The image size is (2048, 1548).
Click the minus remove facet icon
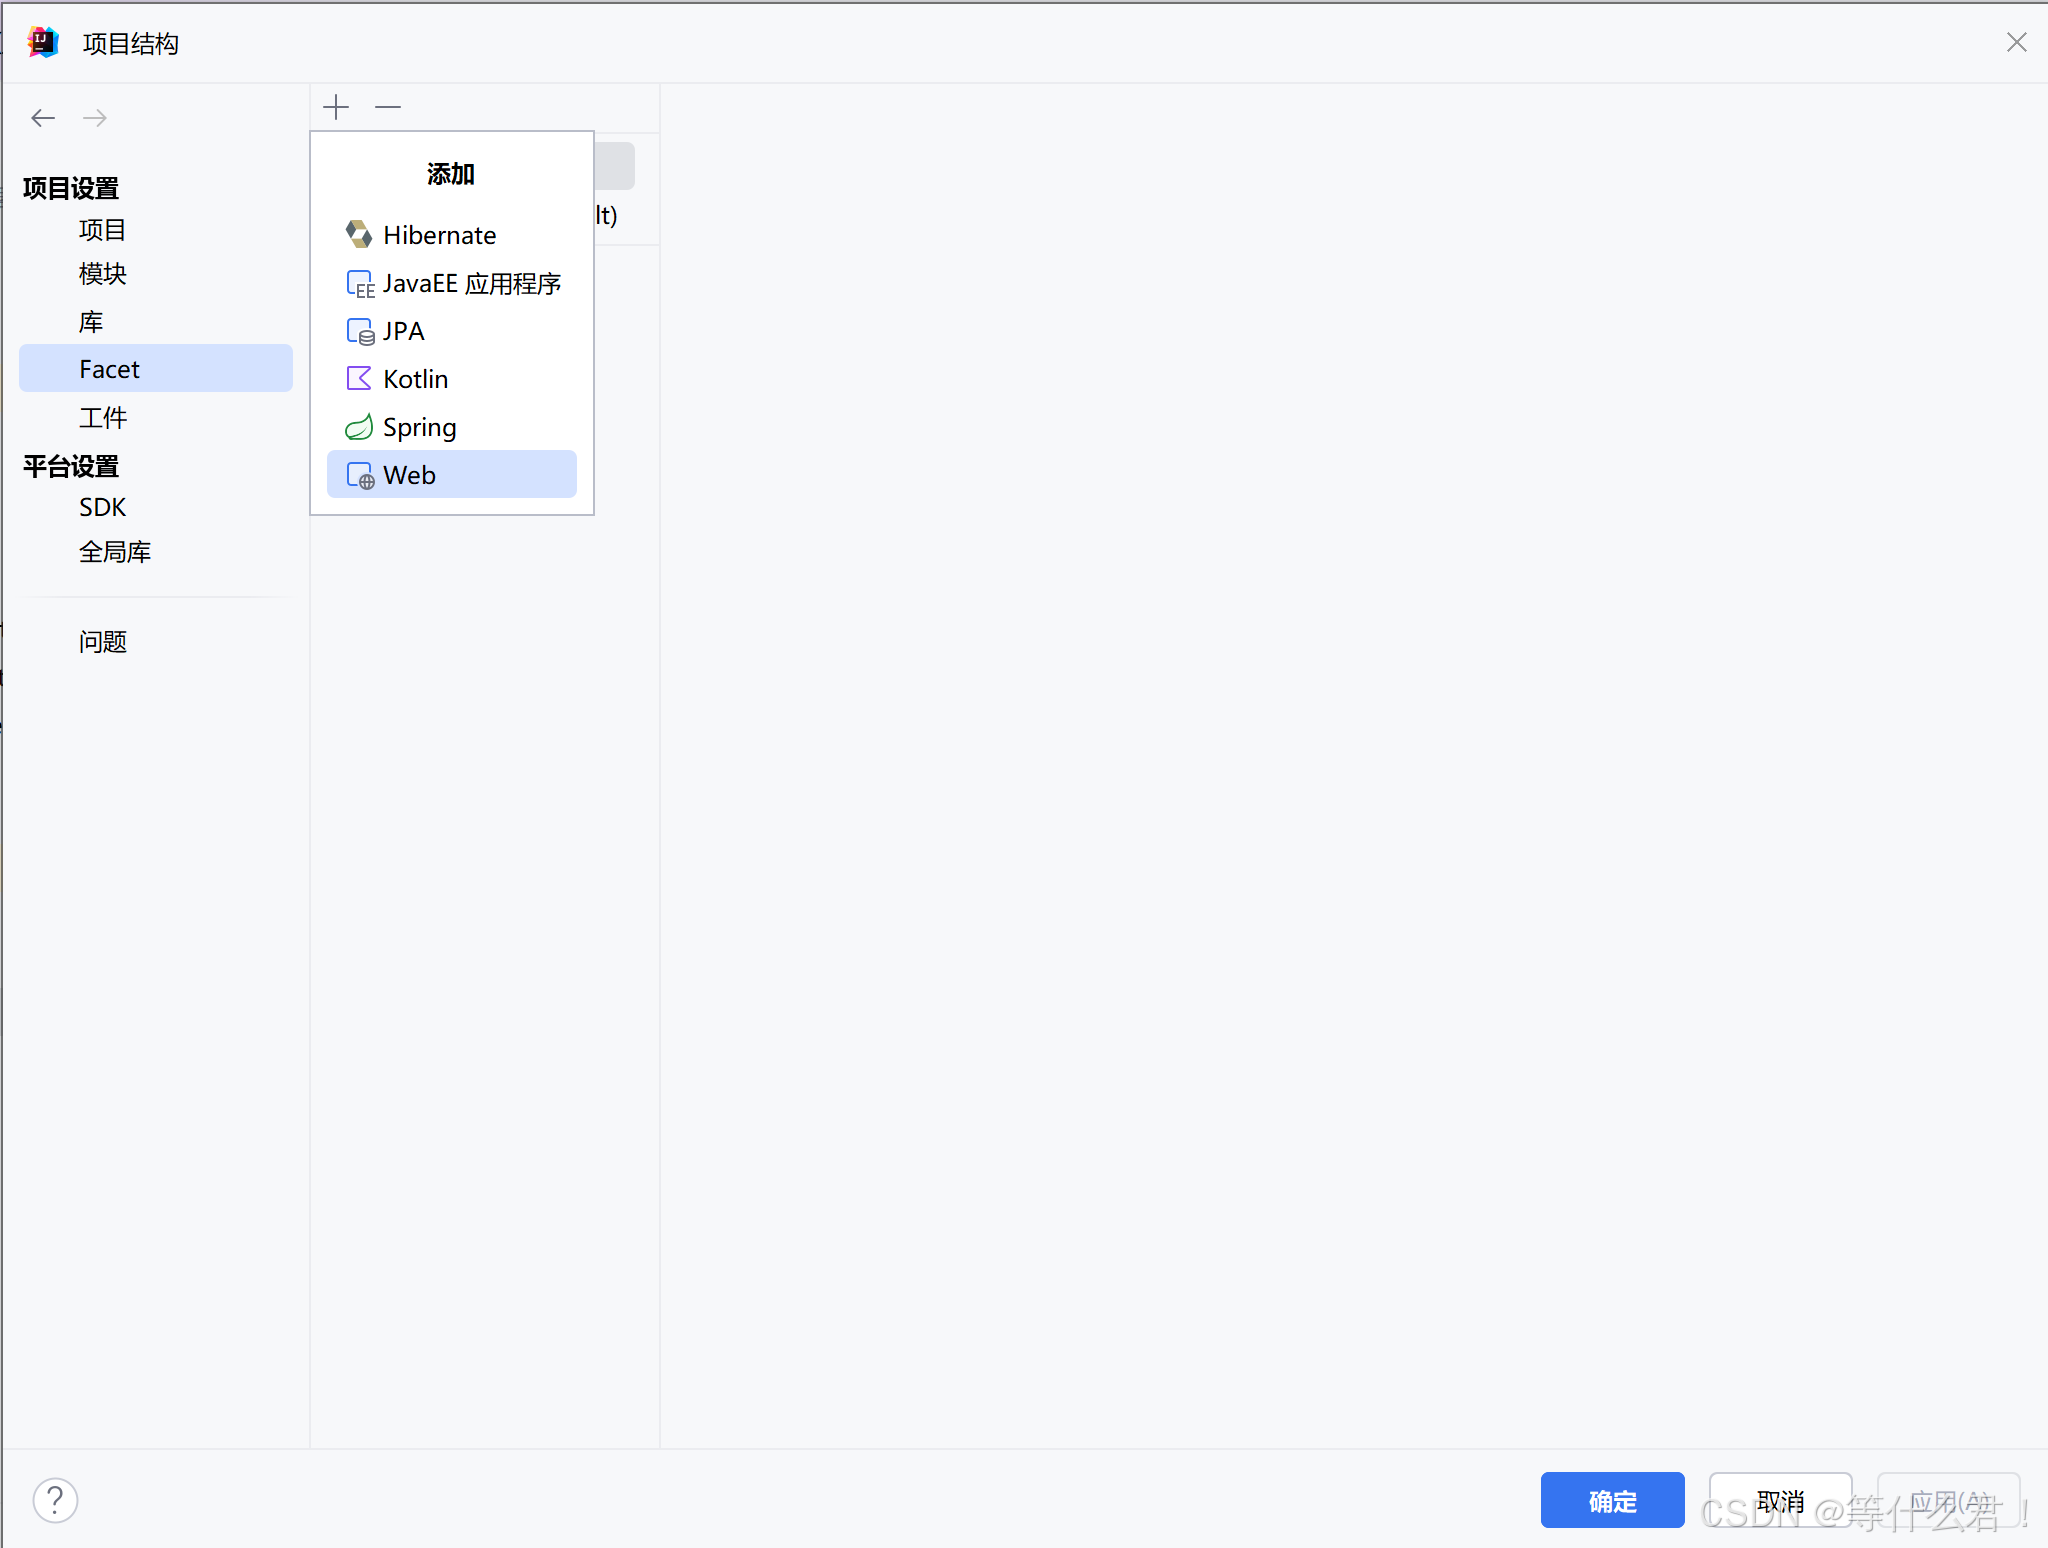[x=388, y=107]
